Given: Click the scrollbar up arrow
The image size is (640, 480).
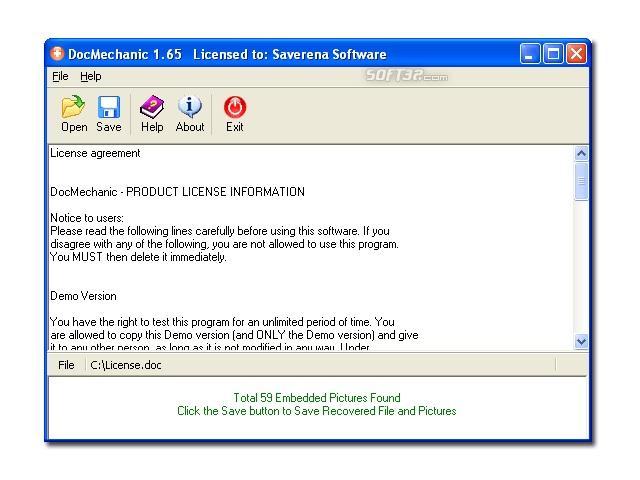Looking at the screenshot, I should tap(581, 153).
